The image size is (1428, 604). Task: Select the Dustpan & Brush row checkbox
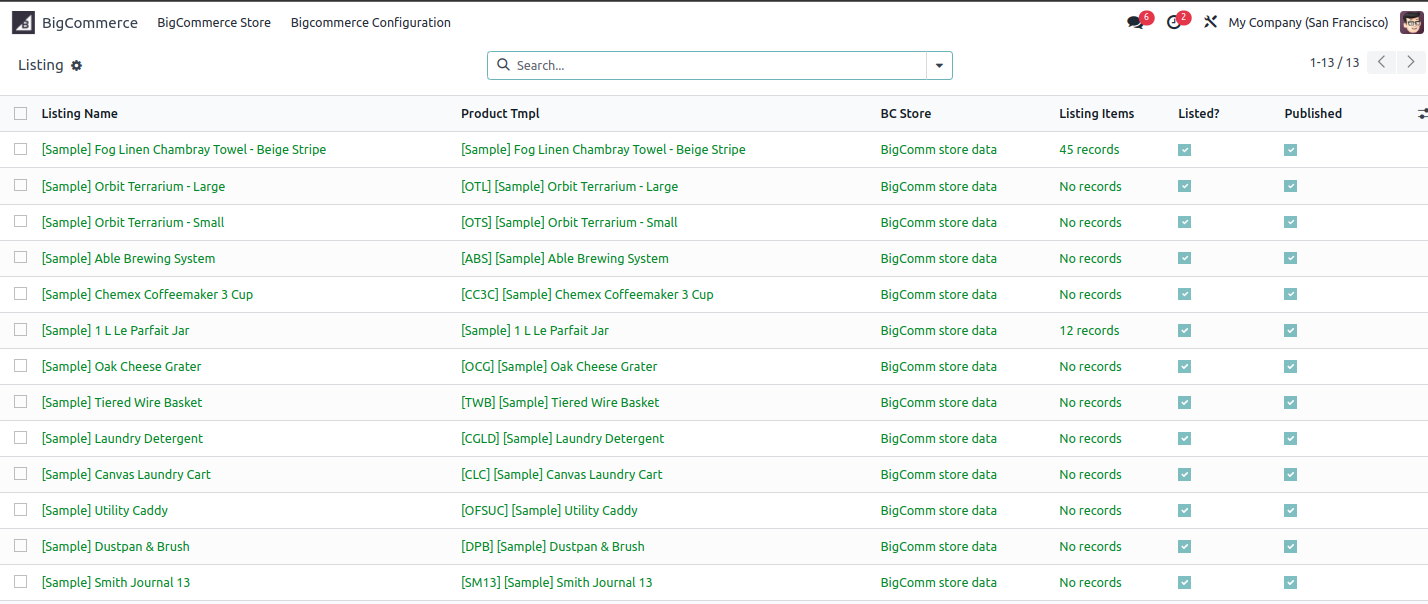pos(21,545)
